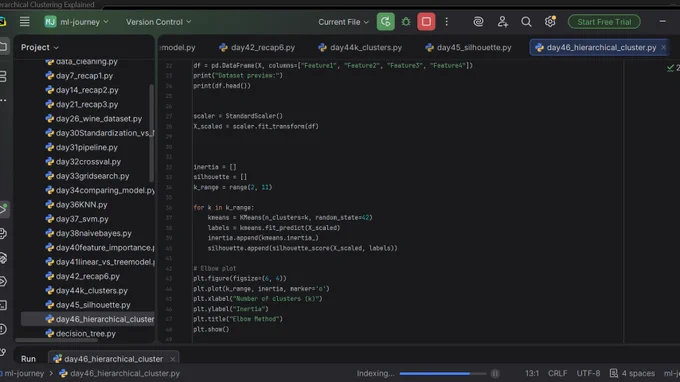The image size is (680, 382).
Task: Stop the running process with the red button
Action: point(426,22)
